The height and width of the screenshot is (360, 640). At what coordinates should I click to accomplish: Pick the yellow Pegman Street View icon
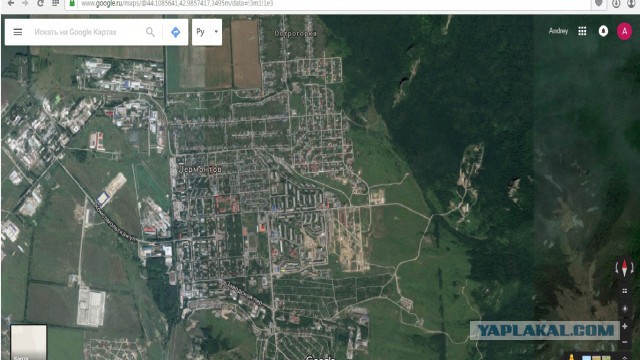571,358
